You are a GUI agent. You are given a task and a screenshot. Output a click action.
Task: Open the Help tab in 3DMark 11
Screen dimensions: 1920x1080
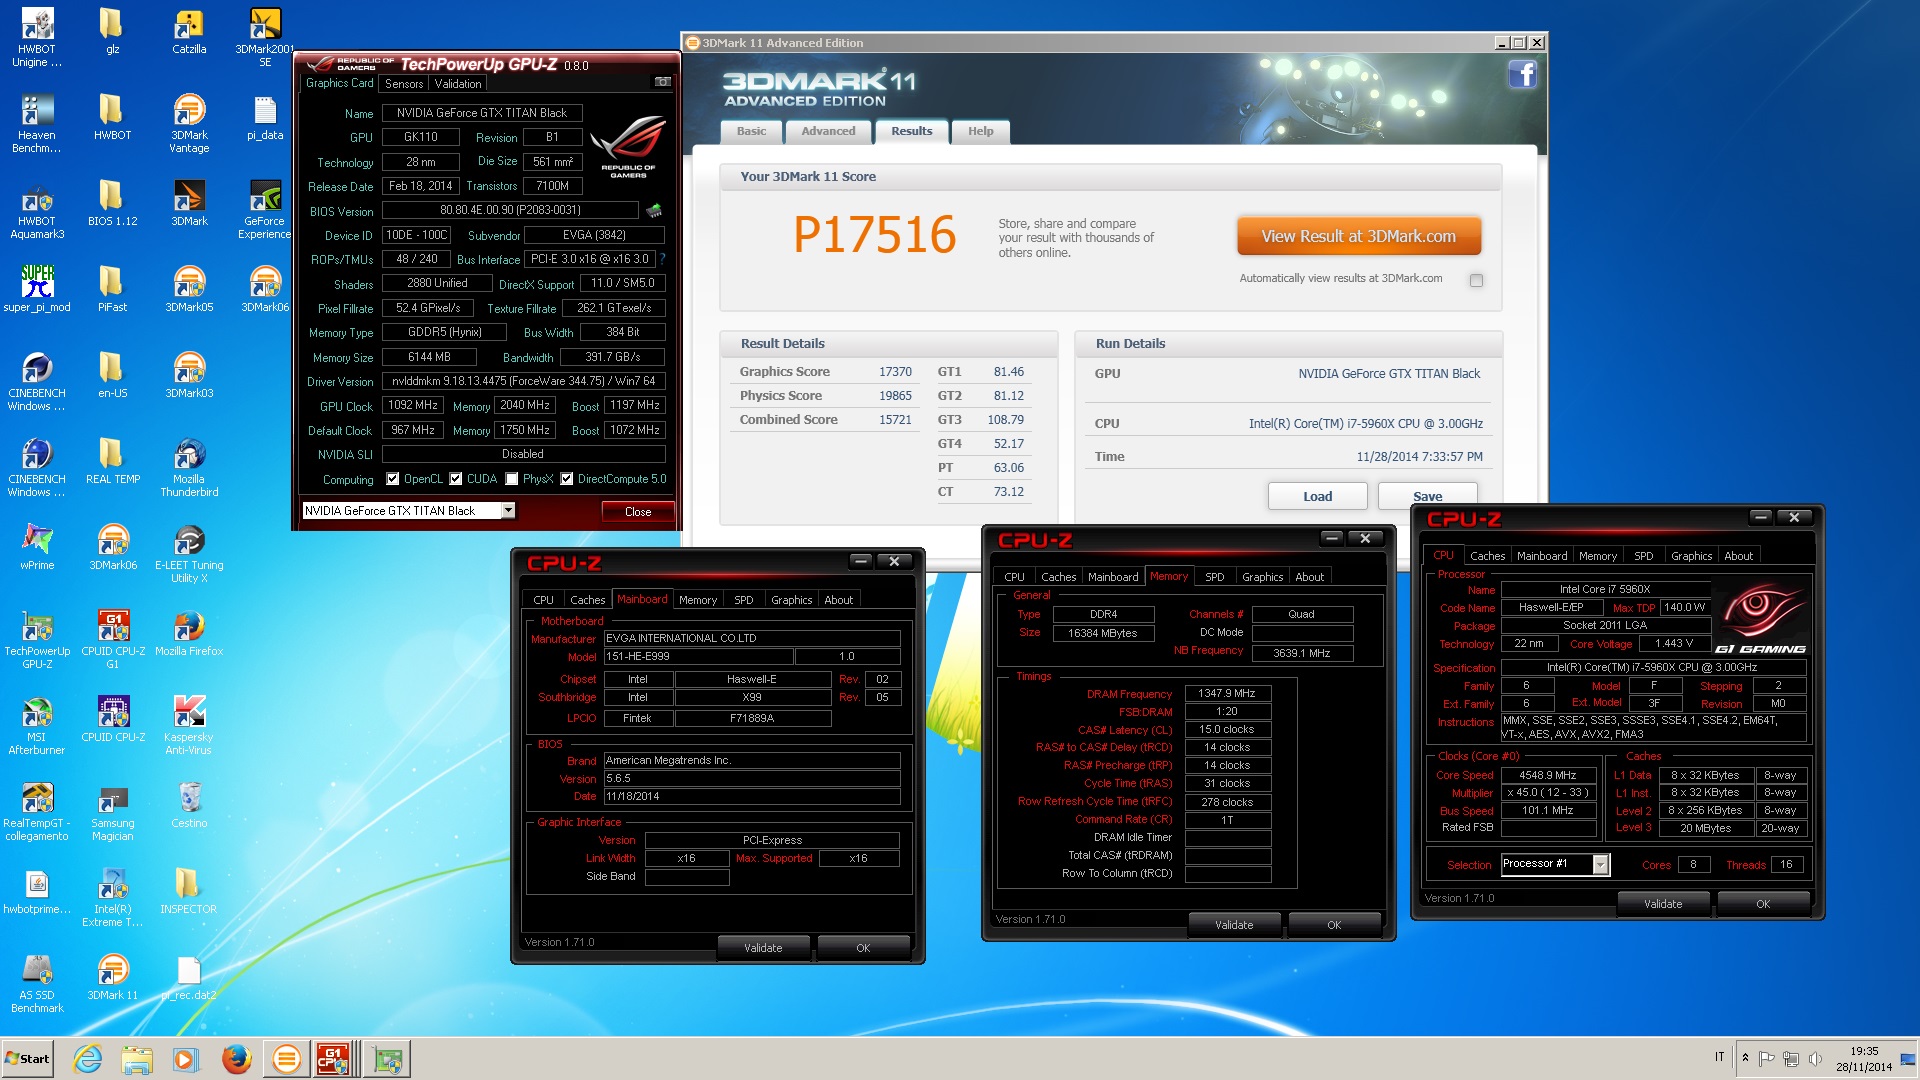tap(980, 131)
